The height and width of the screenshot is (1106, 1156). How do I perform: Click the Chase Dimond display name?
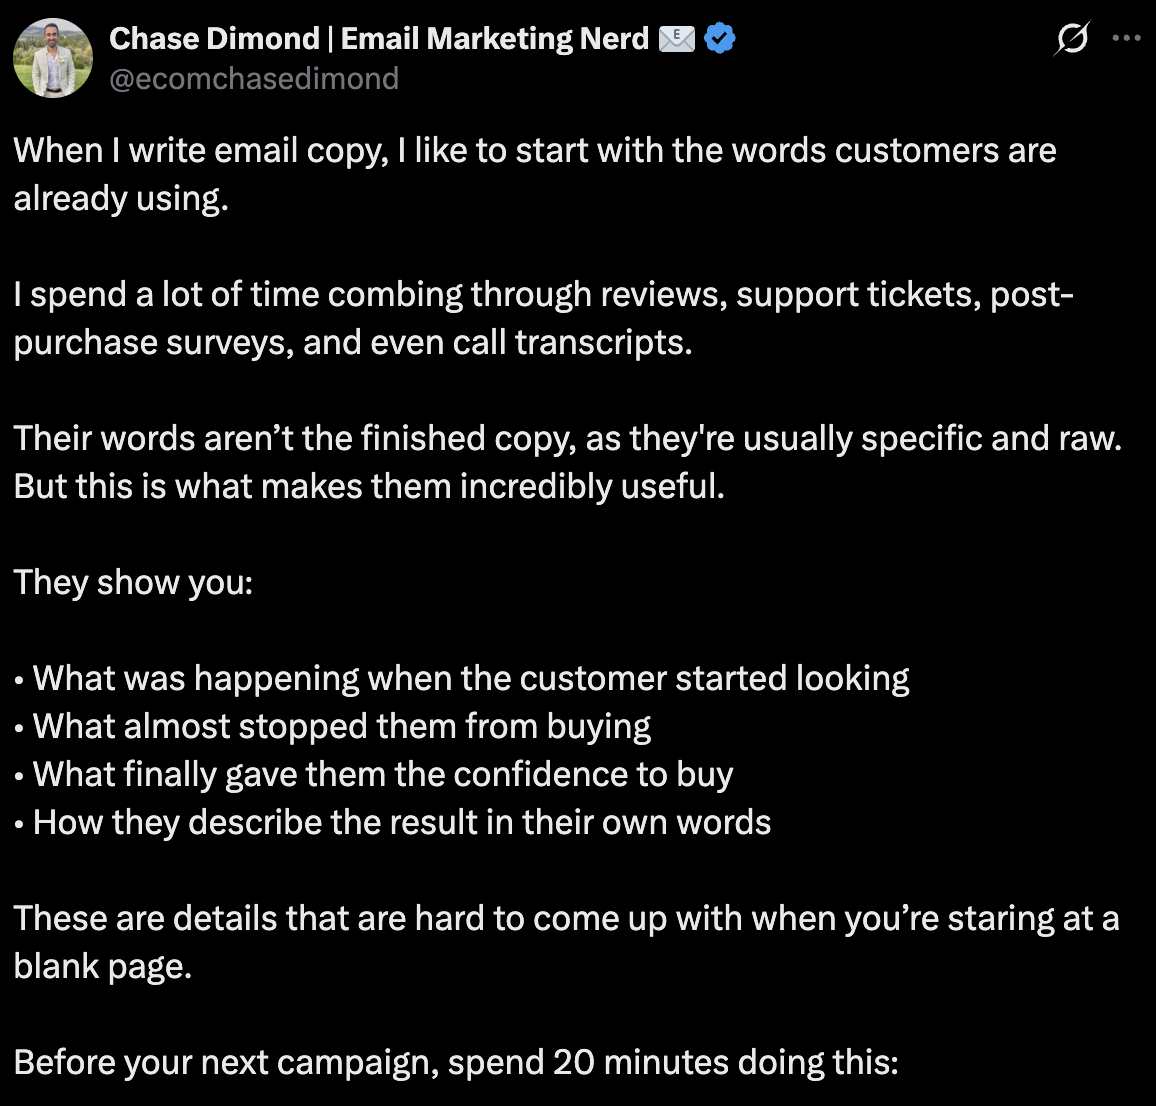click(x=379, y=38)
